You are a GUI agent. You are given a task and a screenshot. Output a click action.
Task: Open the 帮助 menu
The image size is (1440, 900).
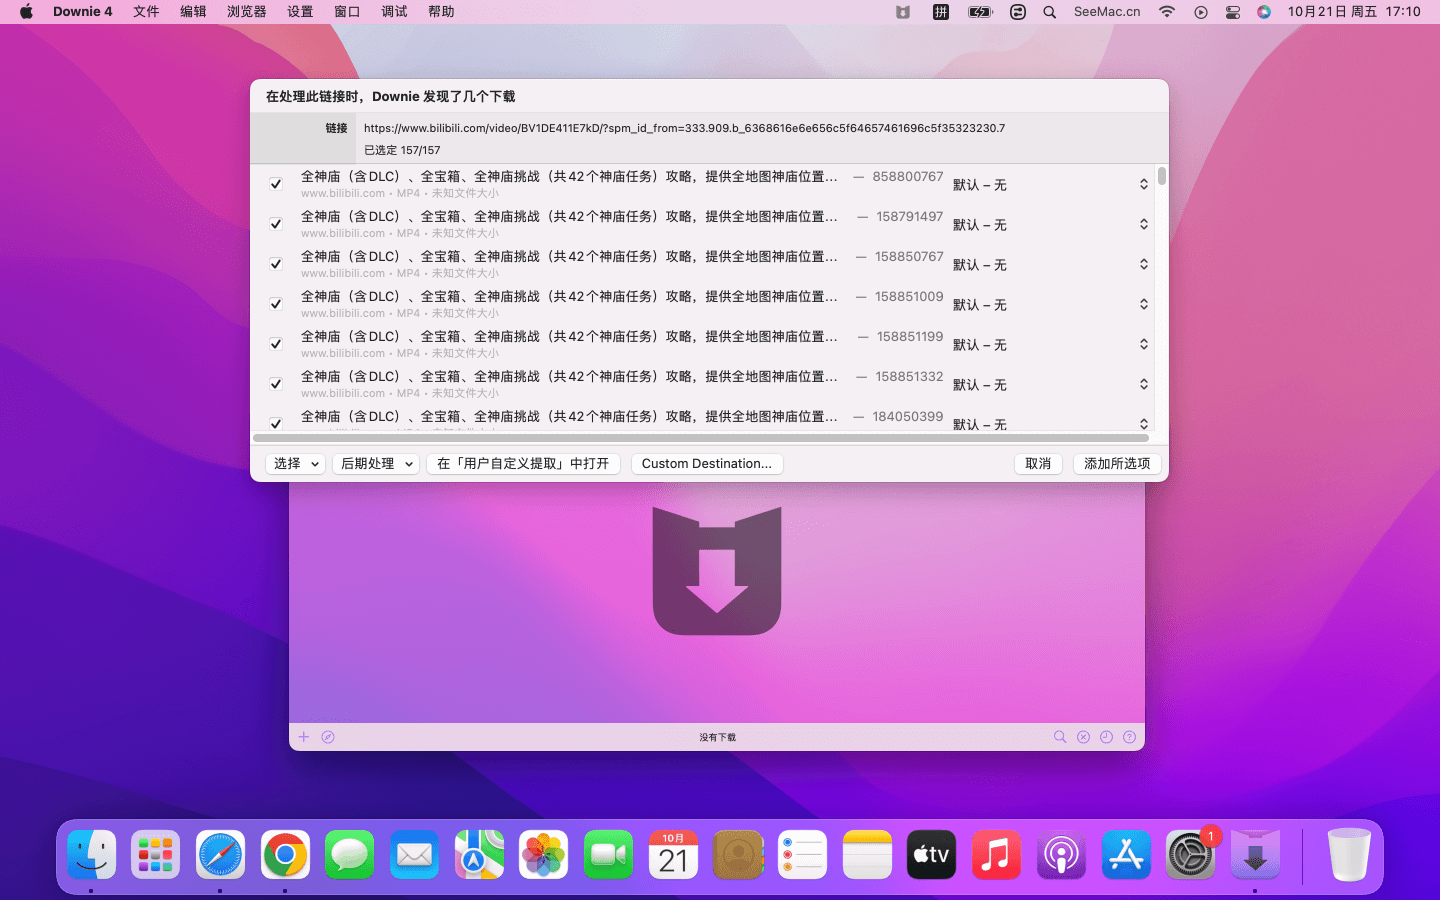tap(441, 12)
